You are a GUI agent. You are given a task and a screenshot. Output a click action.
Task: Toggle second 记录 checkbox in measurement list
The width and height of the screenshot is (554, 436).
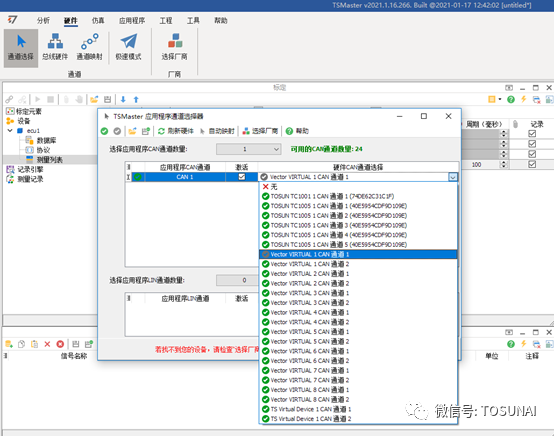pos(532,144)
